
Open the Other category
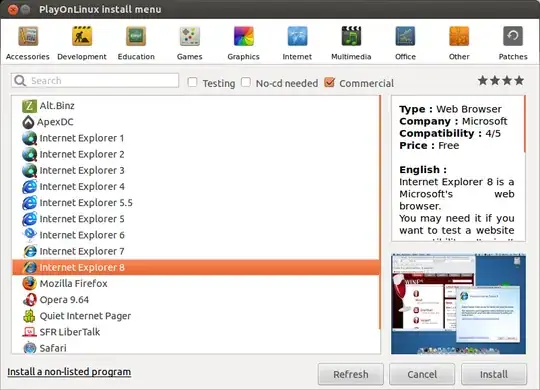(459, 43)
